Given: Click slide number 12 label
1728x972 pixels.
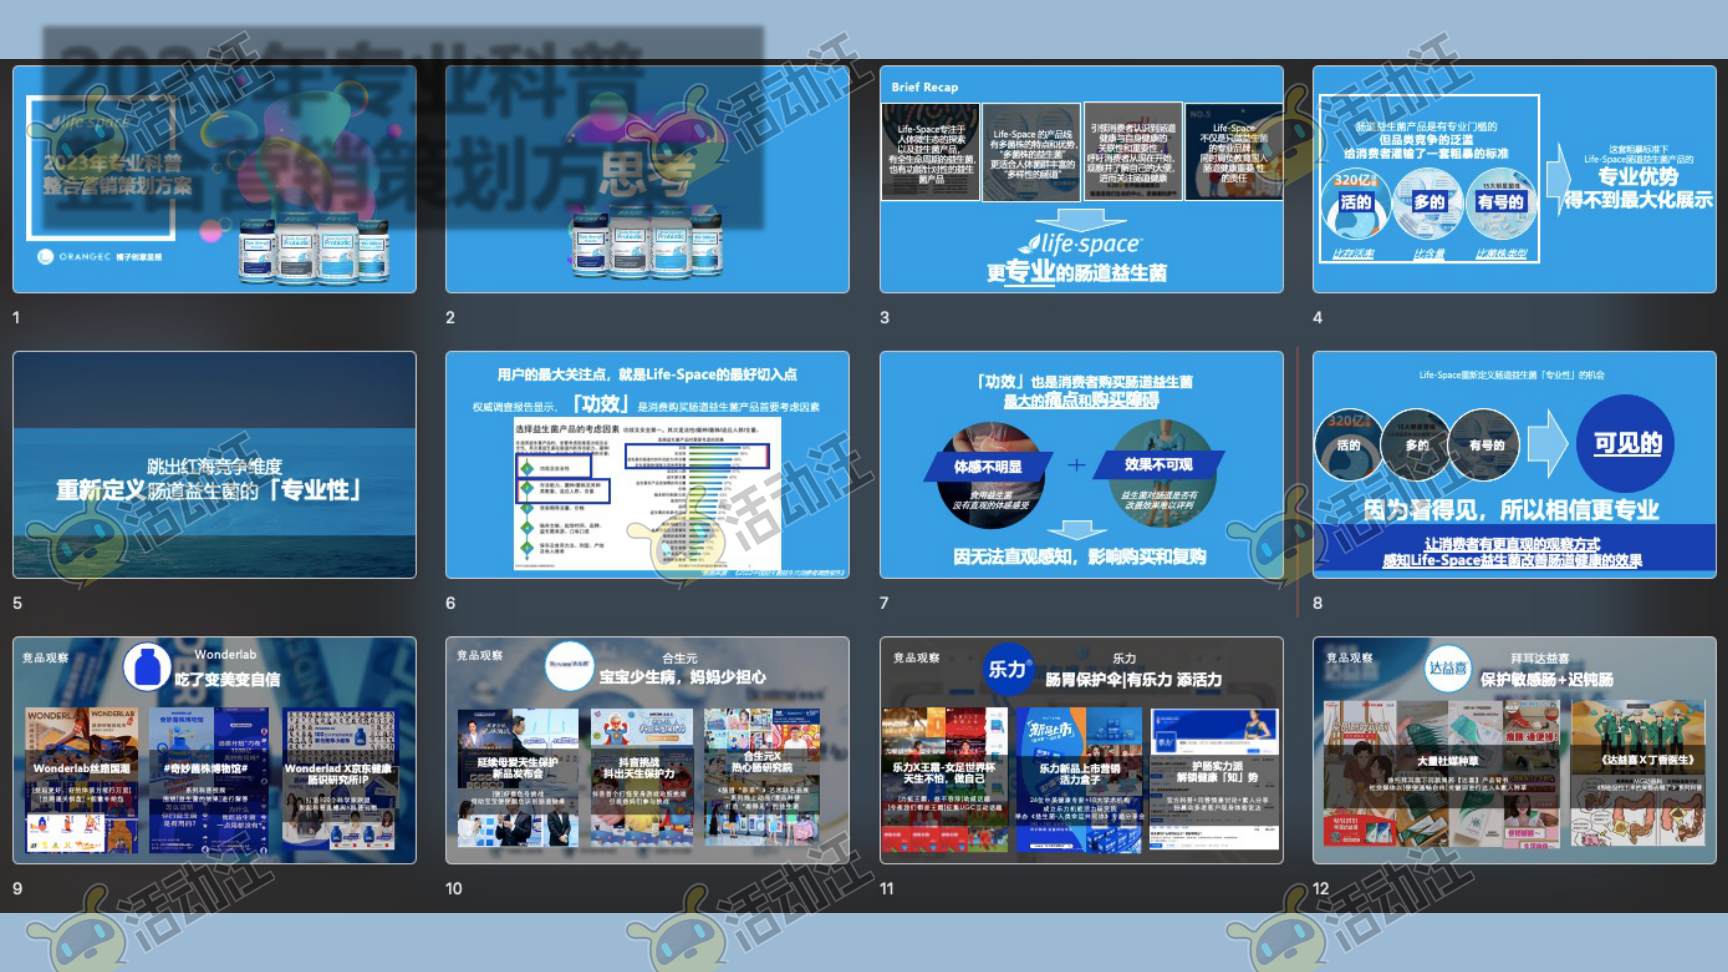Looking at the screenshot, I should click(1321, 888).
